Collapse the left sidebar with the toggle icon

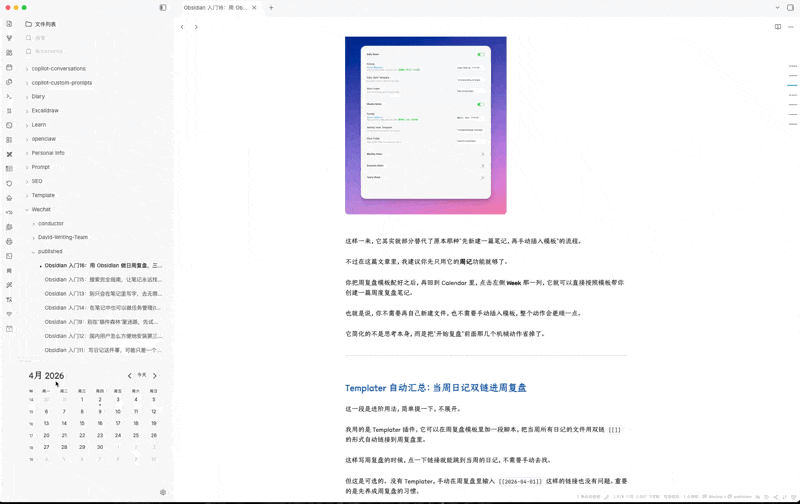tap(163, 8)
